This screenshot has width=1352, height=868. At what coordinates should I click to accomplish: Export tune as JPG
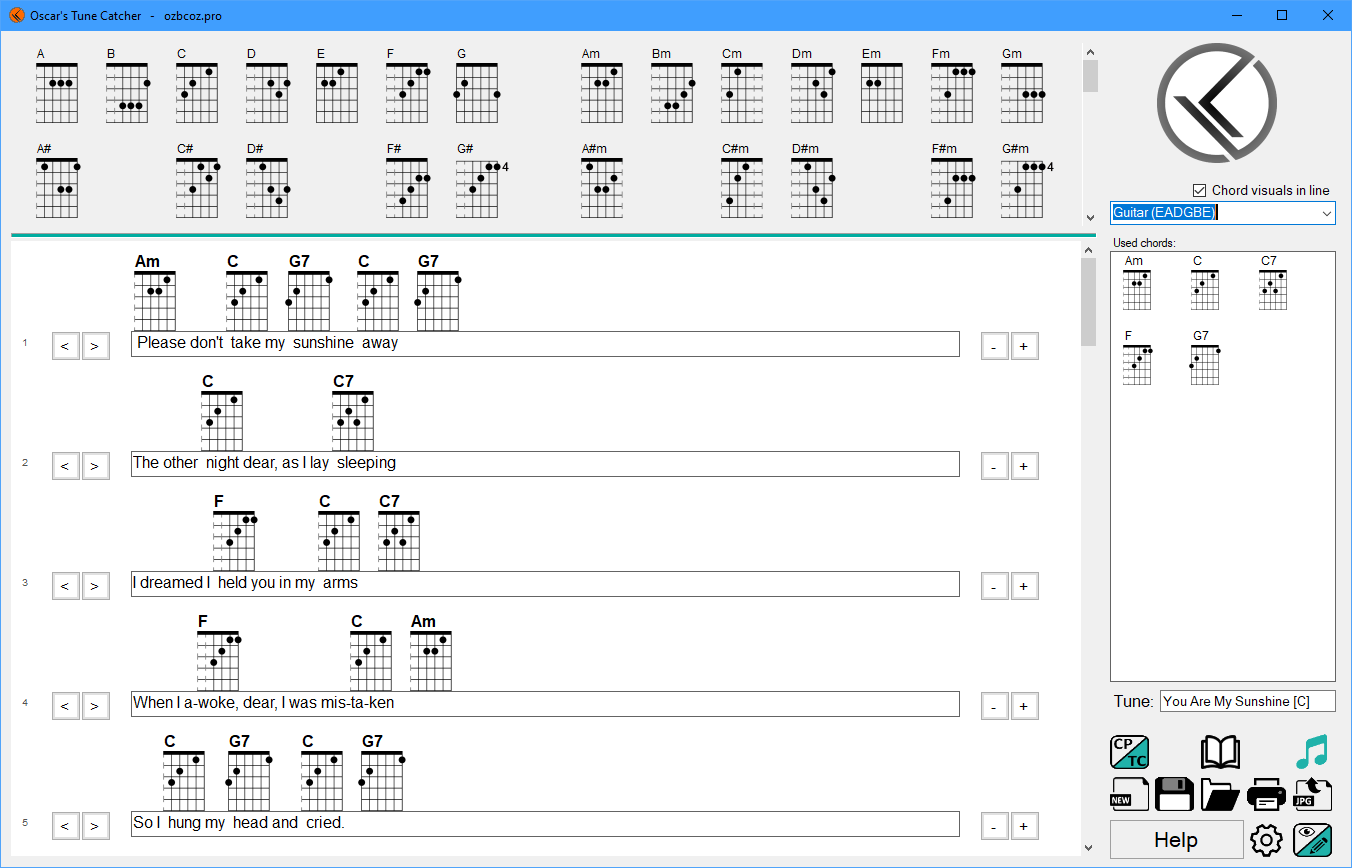1313,794
